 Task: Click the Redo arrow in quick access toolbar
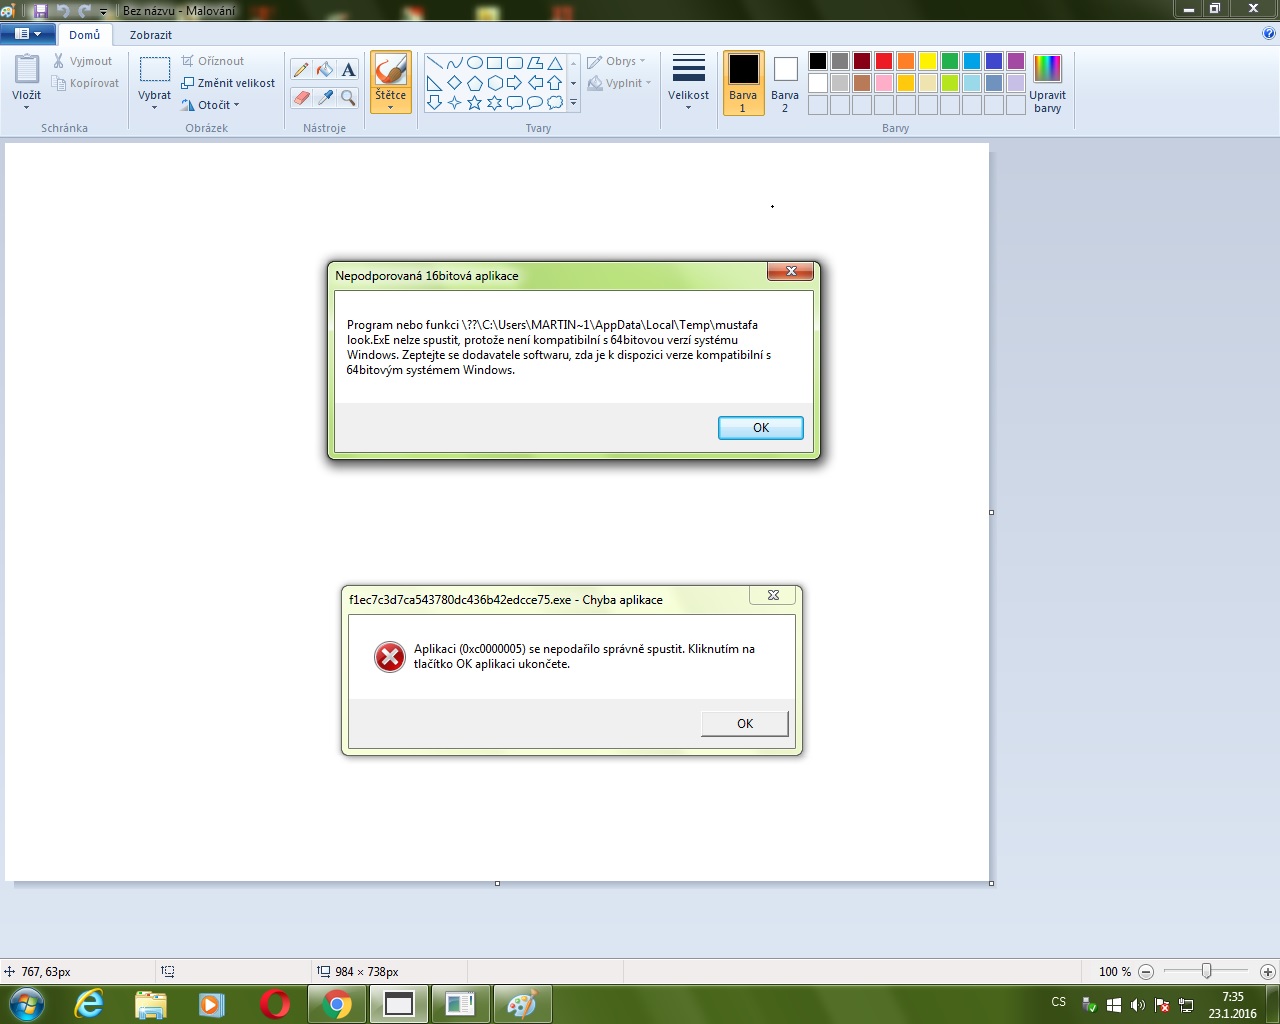[84, 10]
